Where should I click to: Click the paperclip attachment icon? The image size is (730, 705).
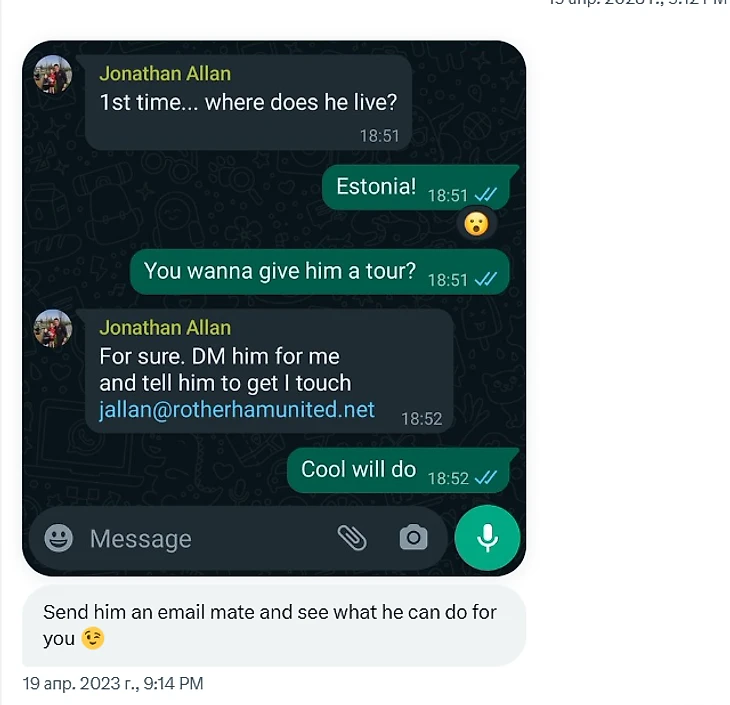click(x=352, y=538)
